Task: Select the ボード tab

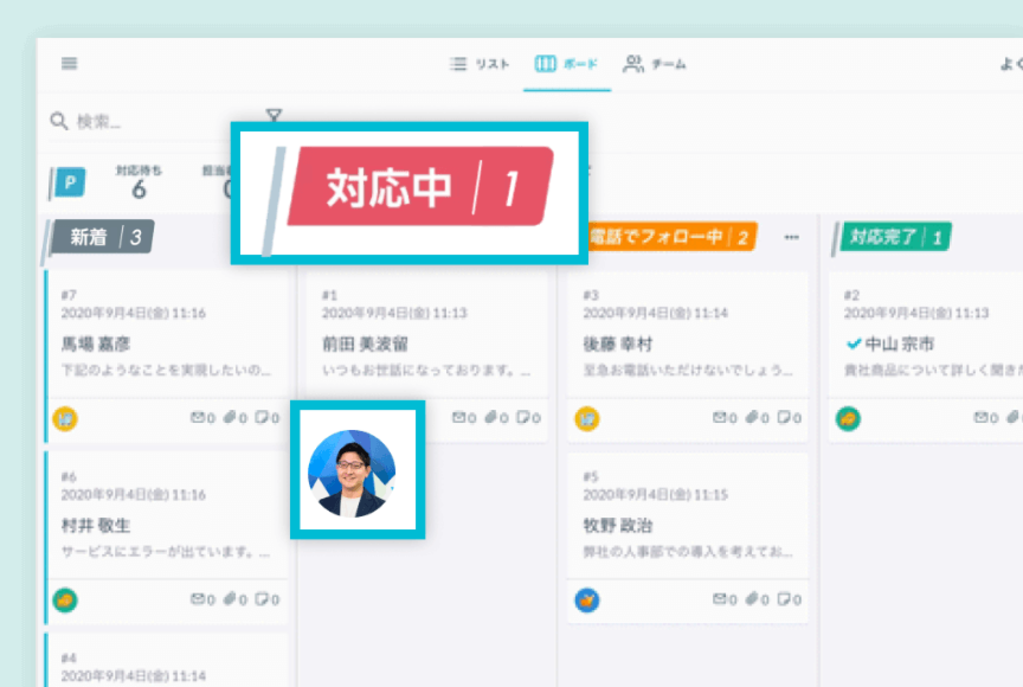Action: [567, 64]
